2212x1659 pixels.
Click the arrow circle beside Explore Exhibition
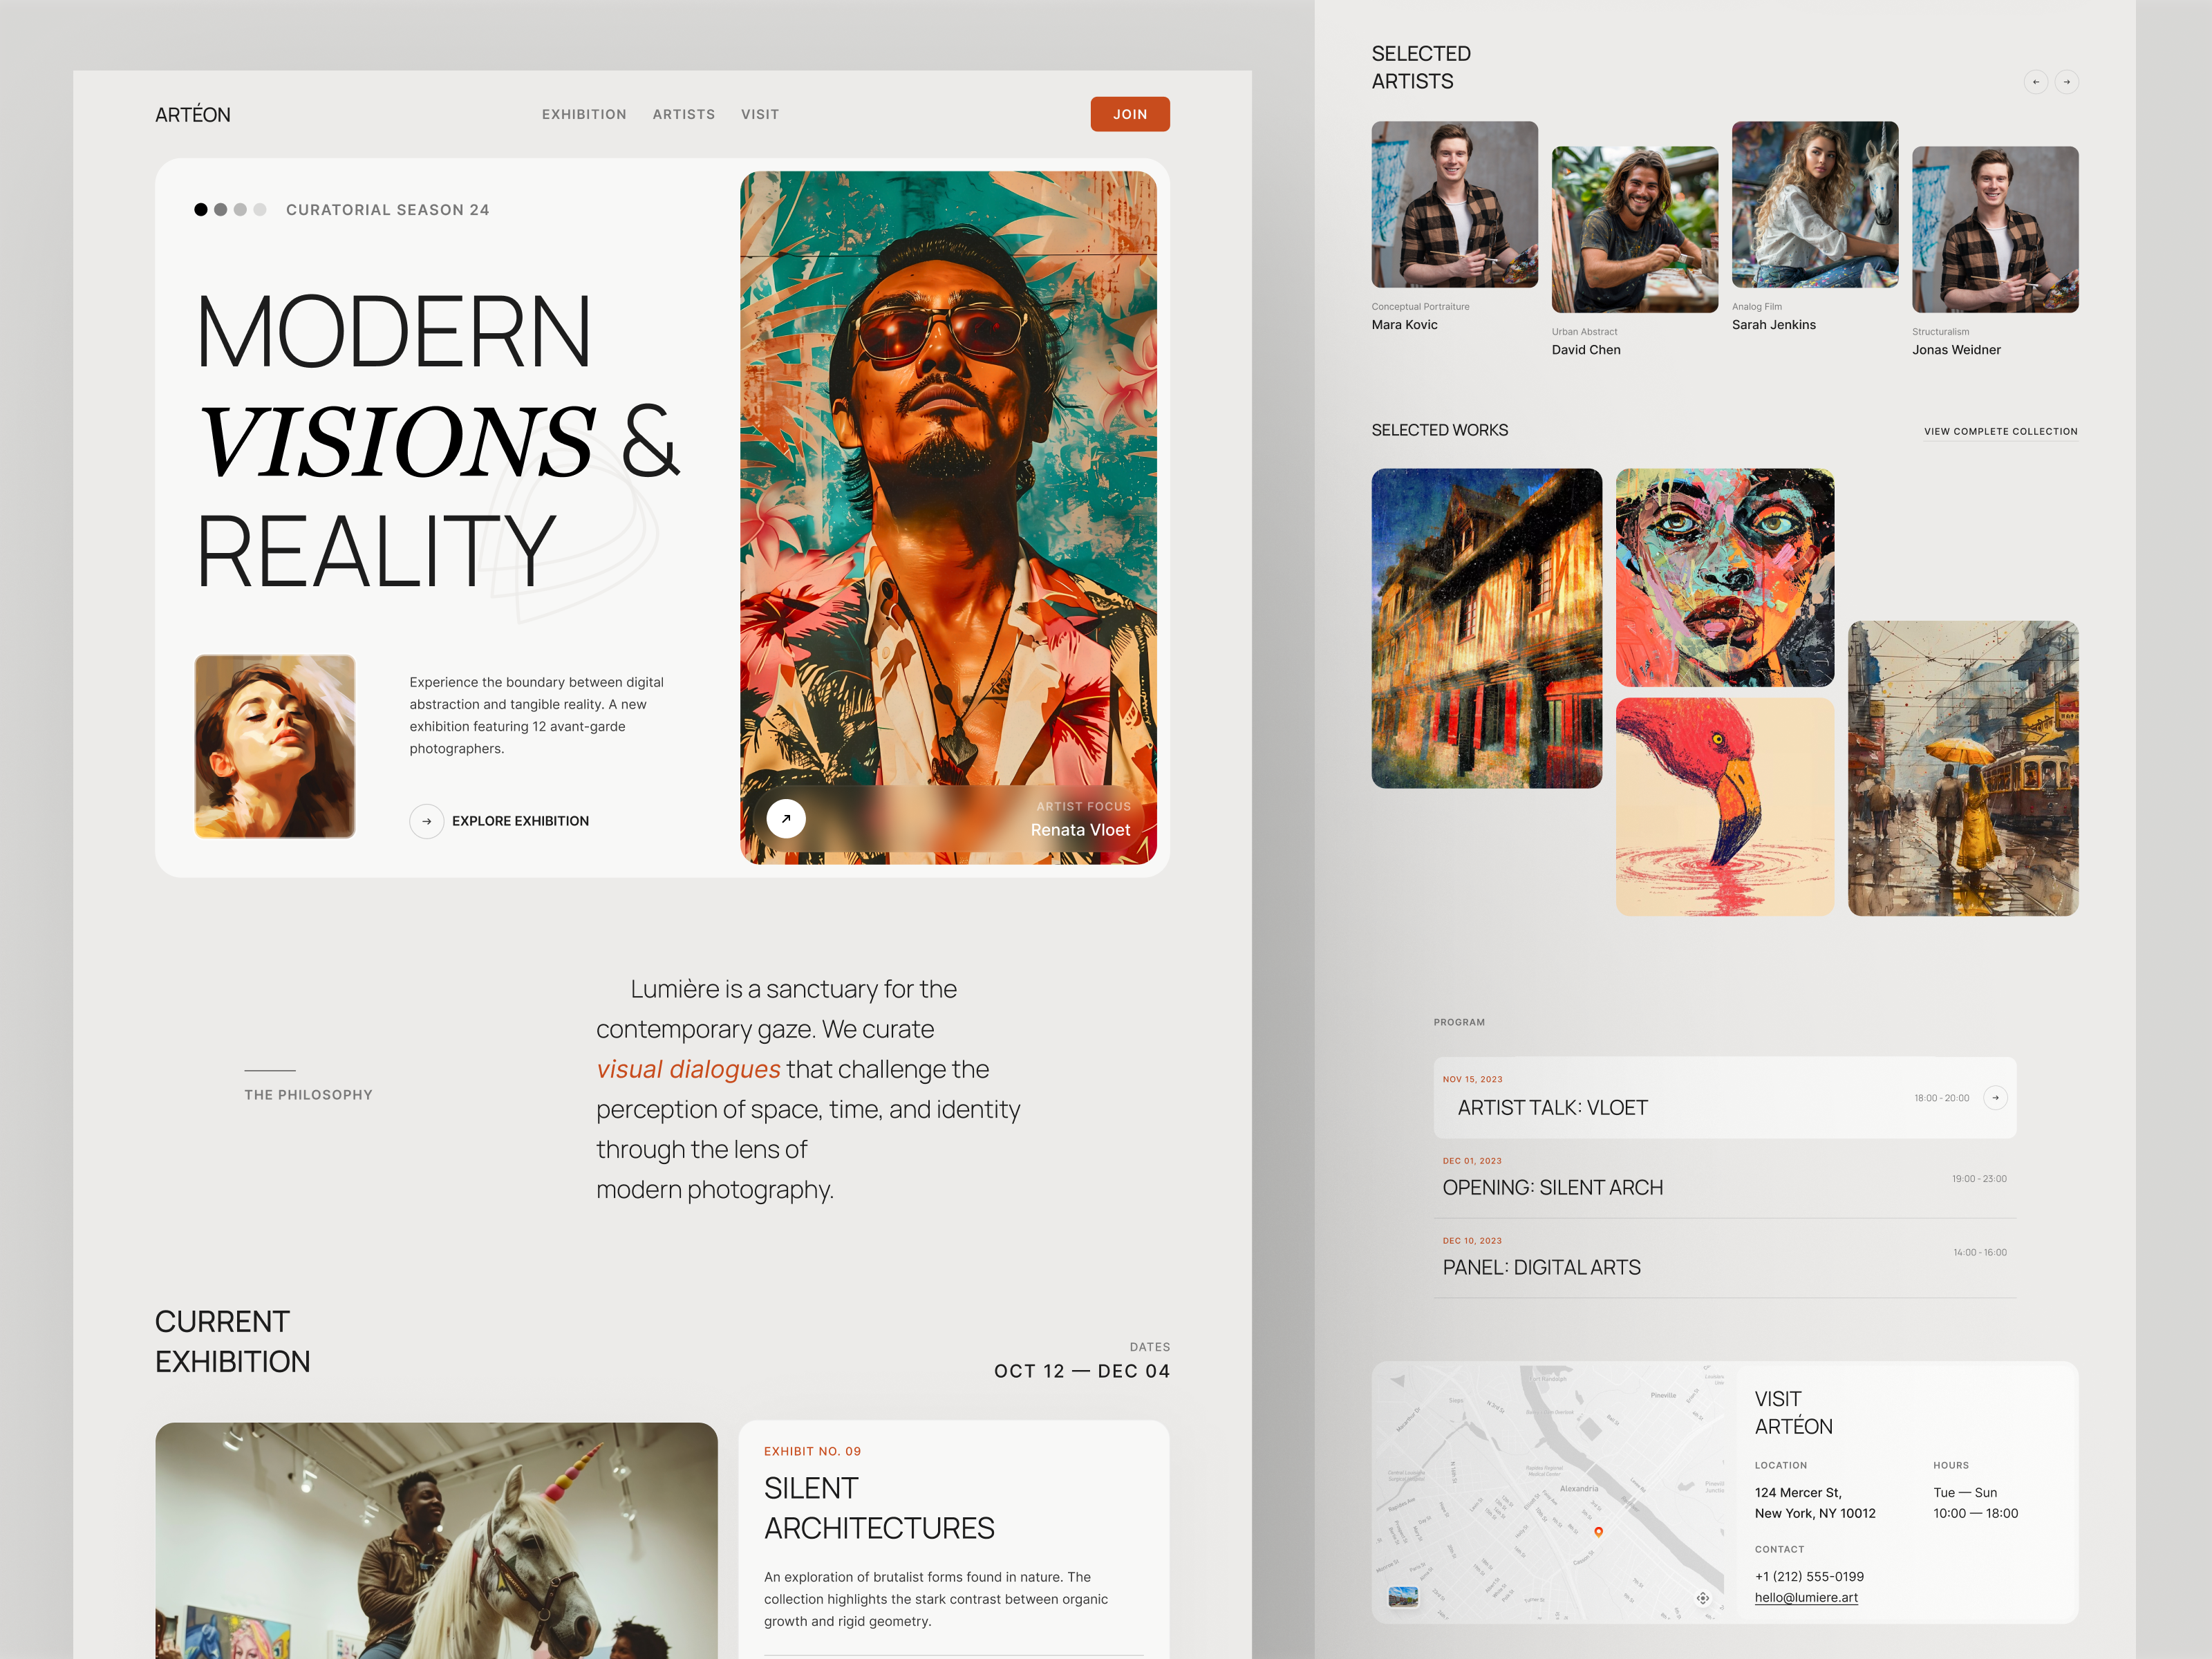[x=427, y=821]
